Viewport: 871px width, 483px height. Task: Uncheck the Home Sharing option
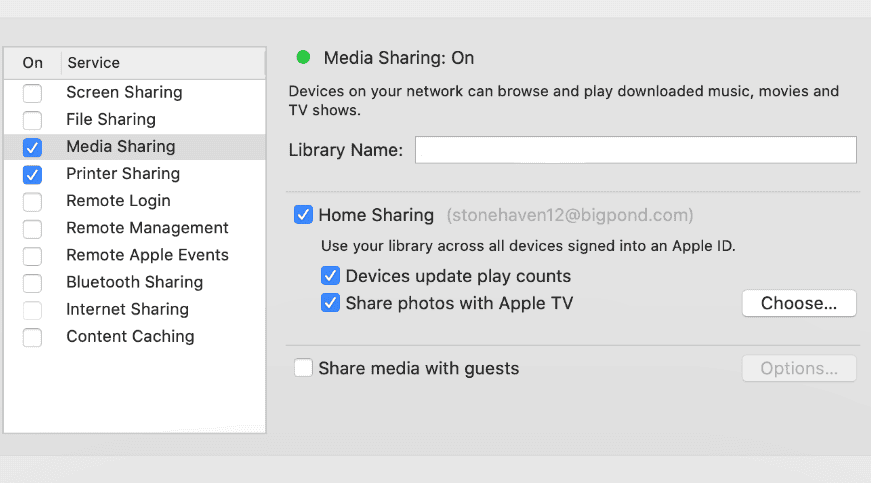pos(304,215)
